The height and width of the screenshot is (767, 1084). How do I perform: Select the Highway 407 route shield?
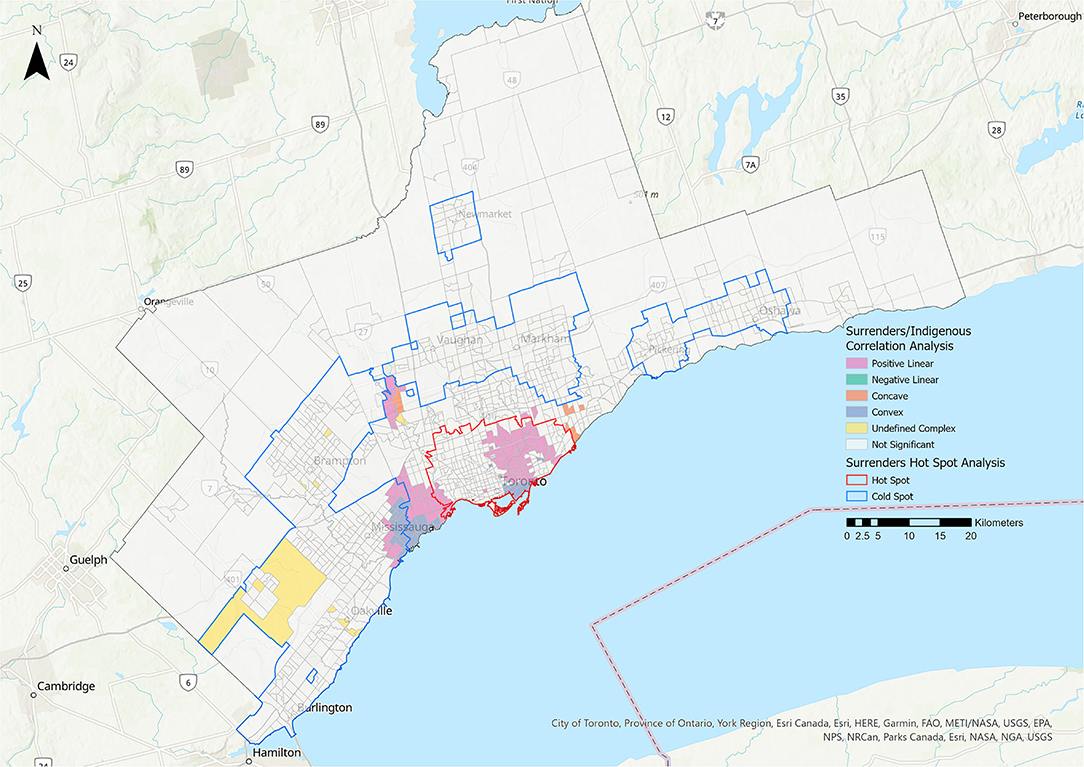(657, 284)
